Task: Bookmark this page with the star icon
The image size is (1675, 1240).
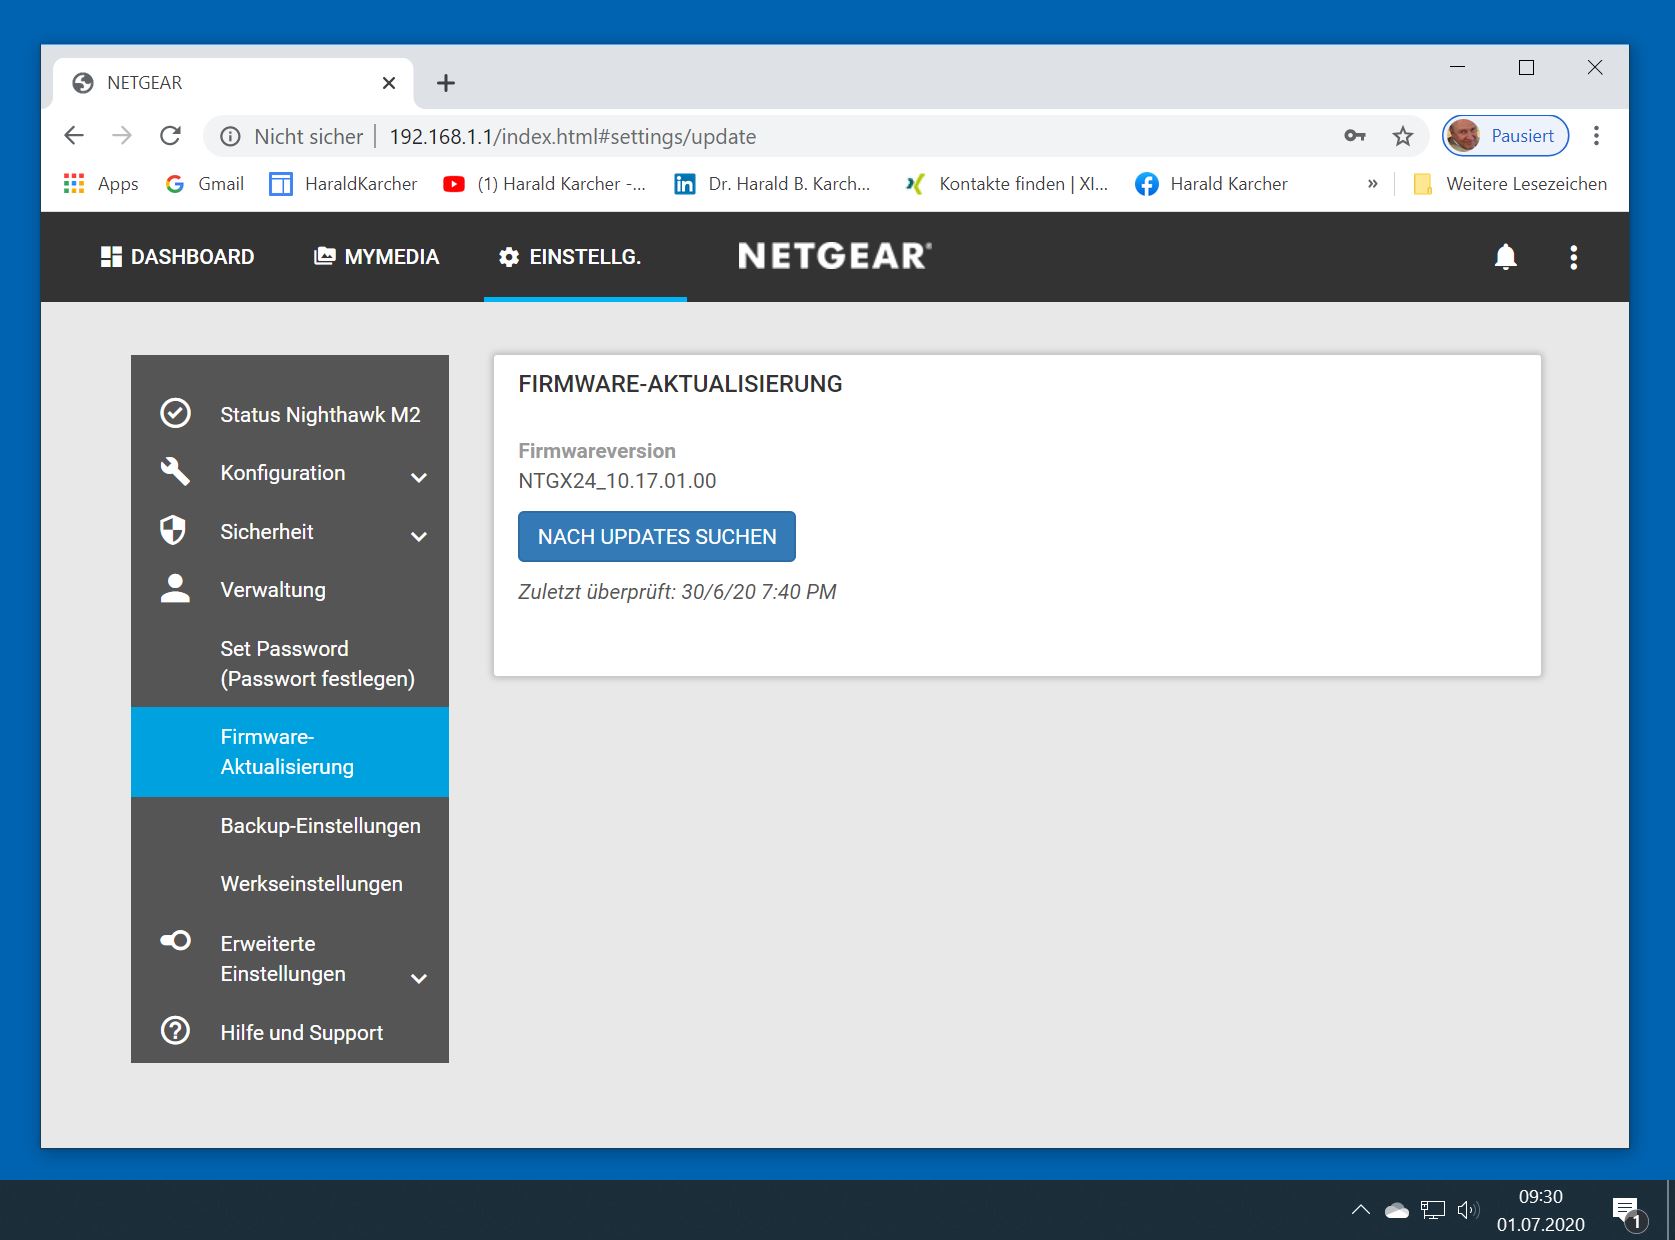Action: coord(1403,137)
